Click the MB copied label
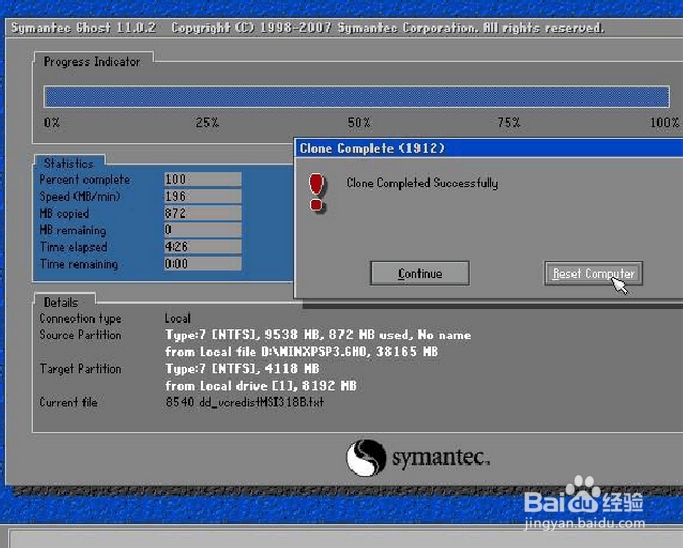The height and width of the screenshot is (548, 683). 64,213
